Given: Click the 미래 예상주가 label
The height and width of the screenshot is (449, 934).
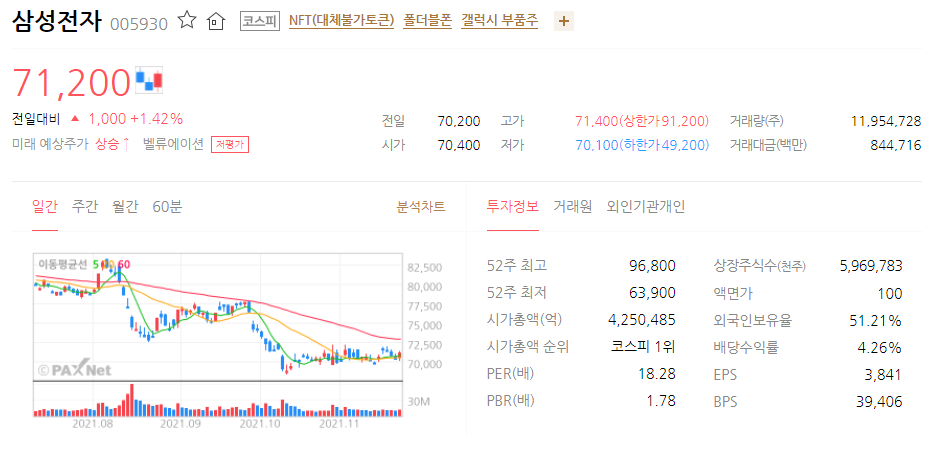Looking at the screenshot, I should pyautogui.click(x=50, y=144).
